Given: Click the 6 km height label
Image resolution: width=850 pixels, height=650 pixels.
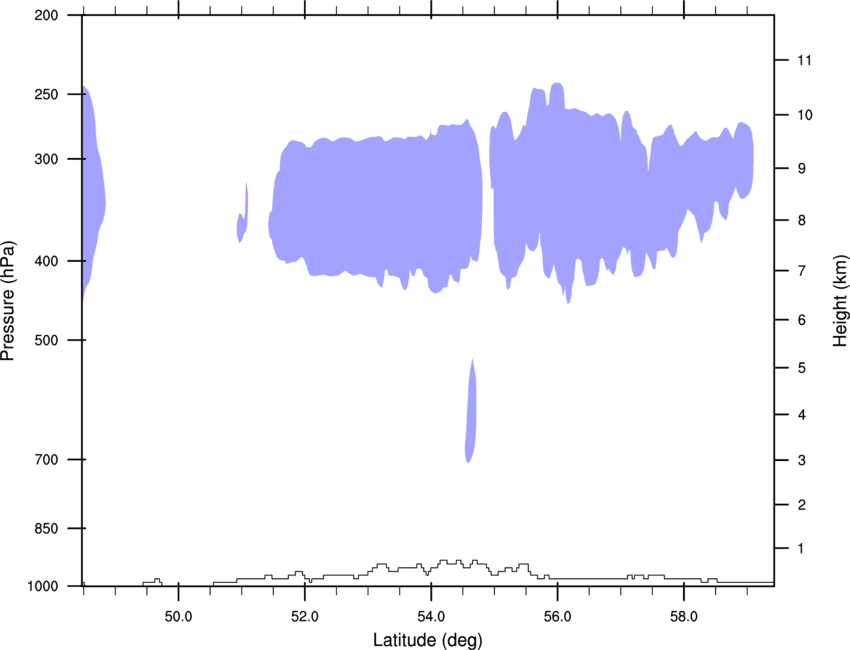Looking at the screenshot, I should tap(801, 320).
